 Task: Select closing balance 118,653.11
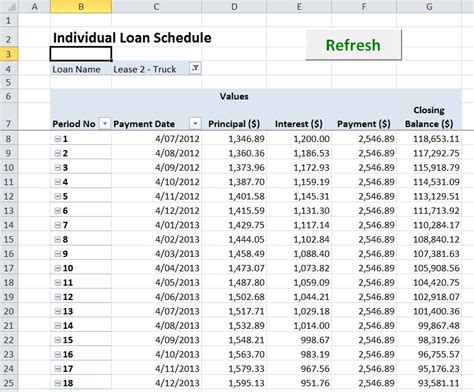tap(429, 139)
